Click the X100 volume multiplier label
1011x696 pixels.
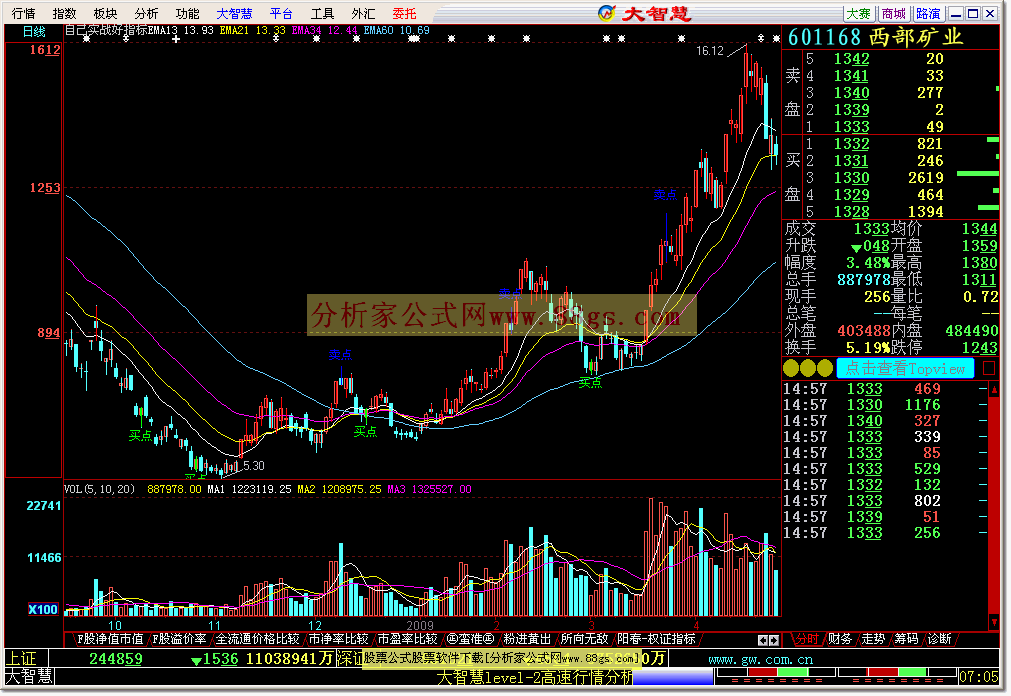click(43, 609)
